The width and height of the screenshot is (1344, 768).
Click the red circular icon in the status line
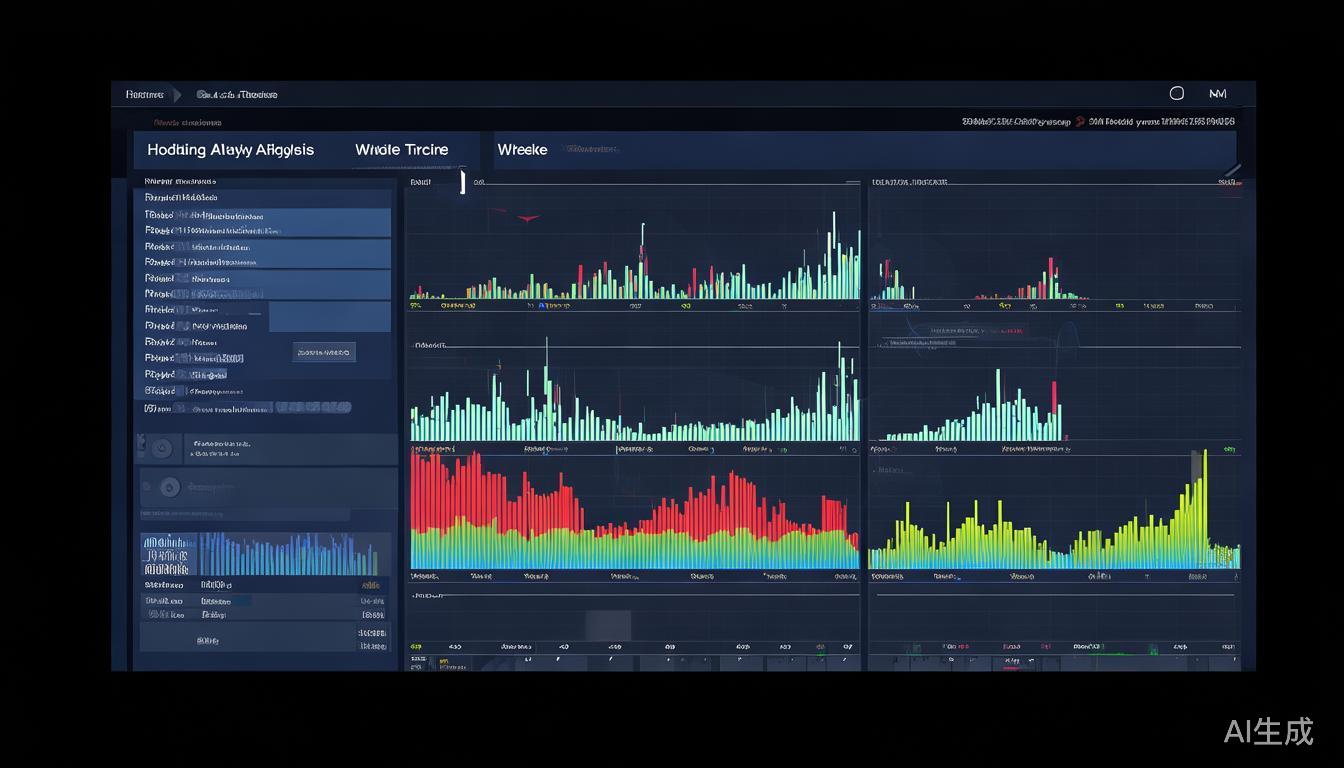click(1080, 122)
